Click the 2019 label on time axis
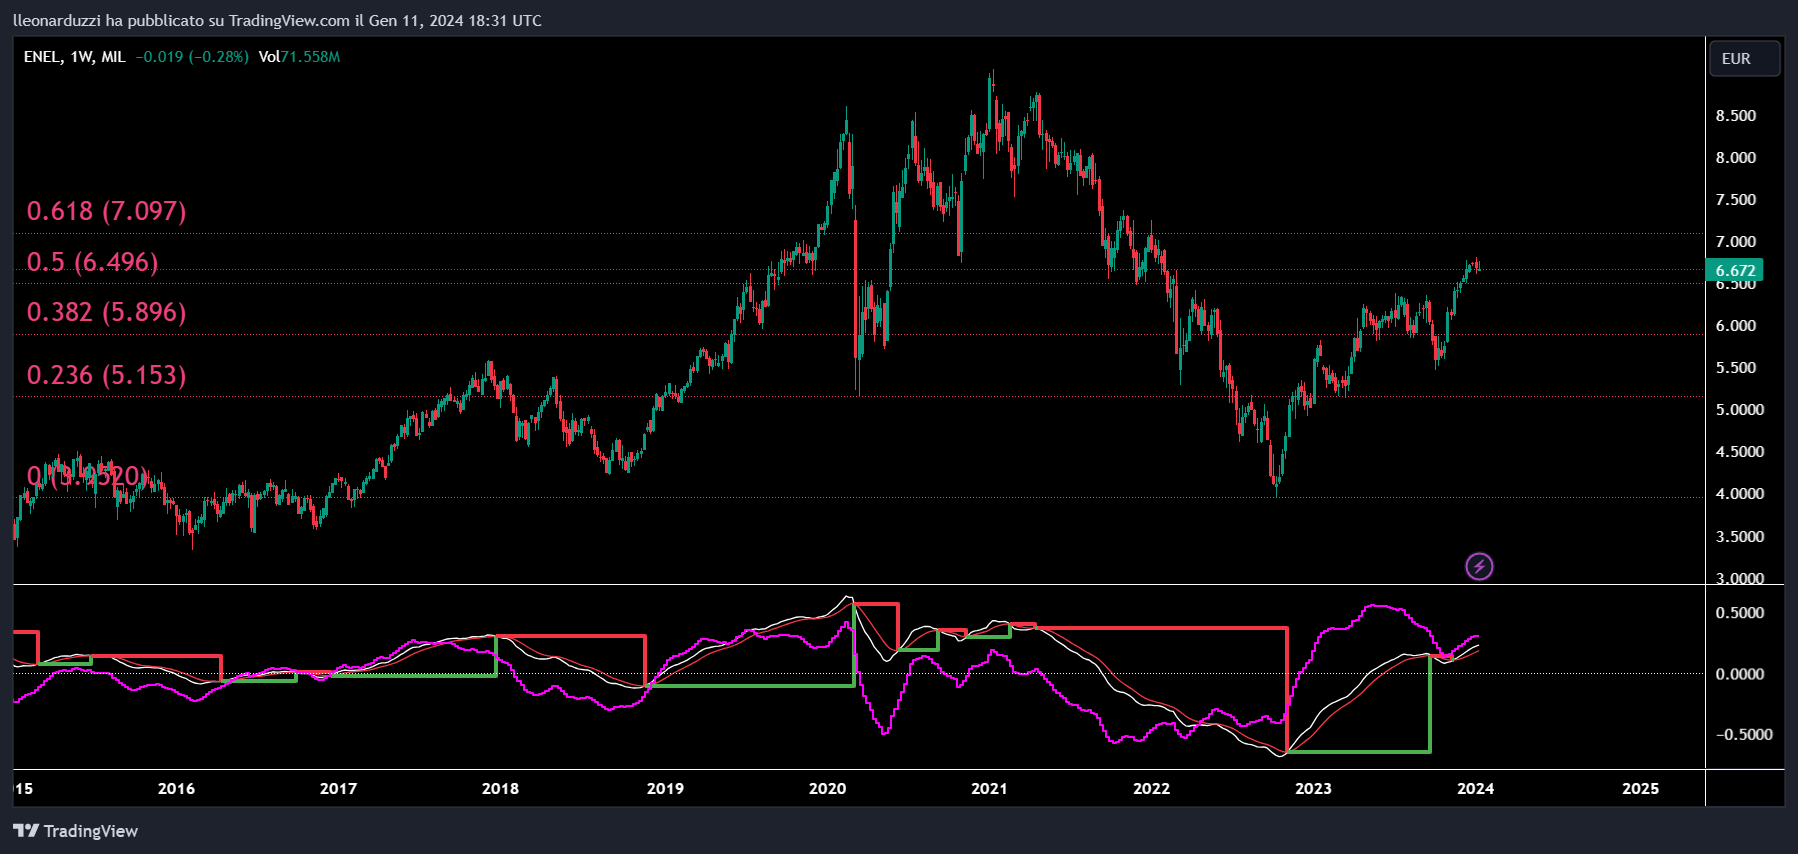This screenshot has width=1798, height=854. (666, 789)
